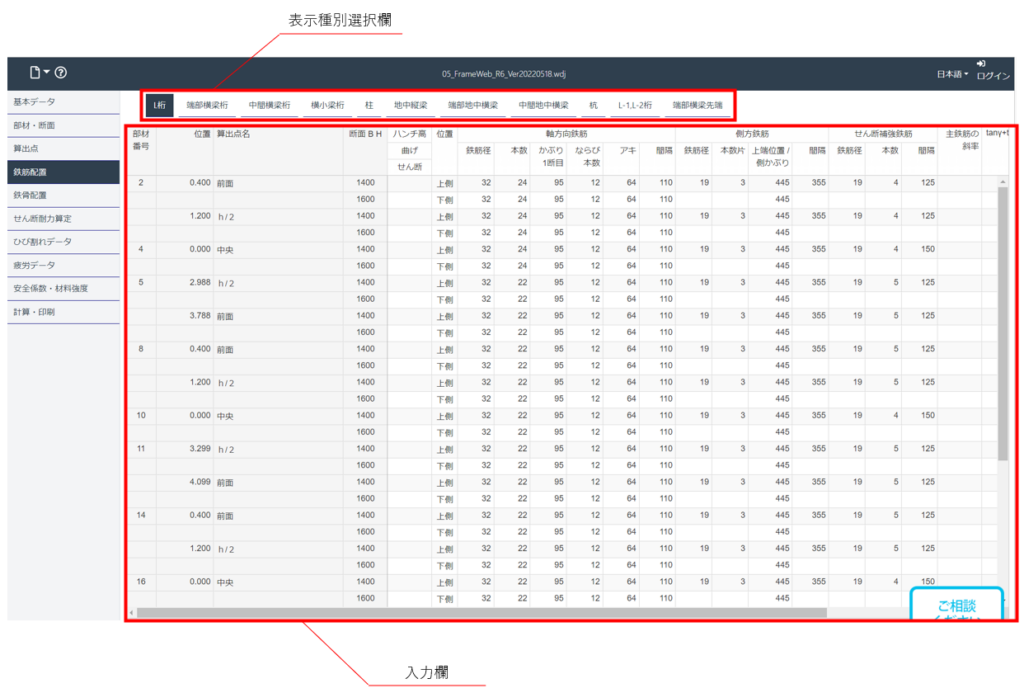Image resolution: width=1024 pixels, height=688 pixels.
Task: Open the L-1,L-2桁 tab
Action: tap(635, 105)
